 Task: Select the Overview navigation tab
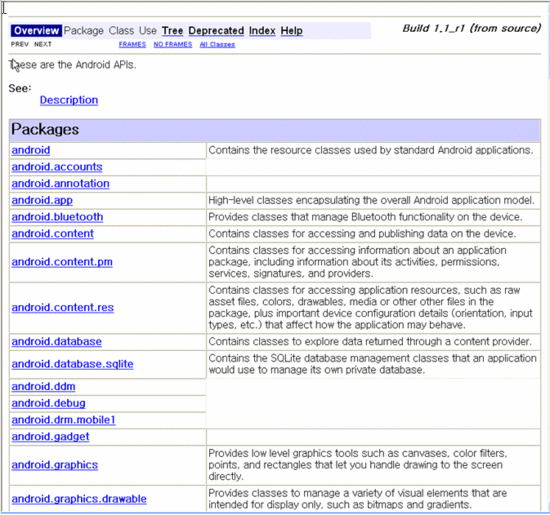[36, 31]
